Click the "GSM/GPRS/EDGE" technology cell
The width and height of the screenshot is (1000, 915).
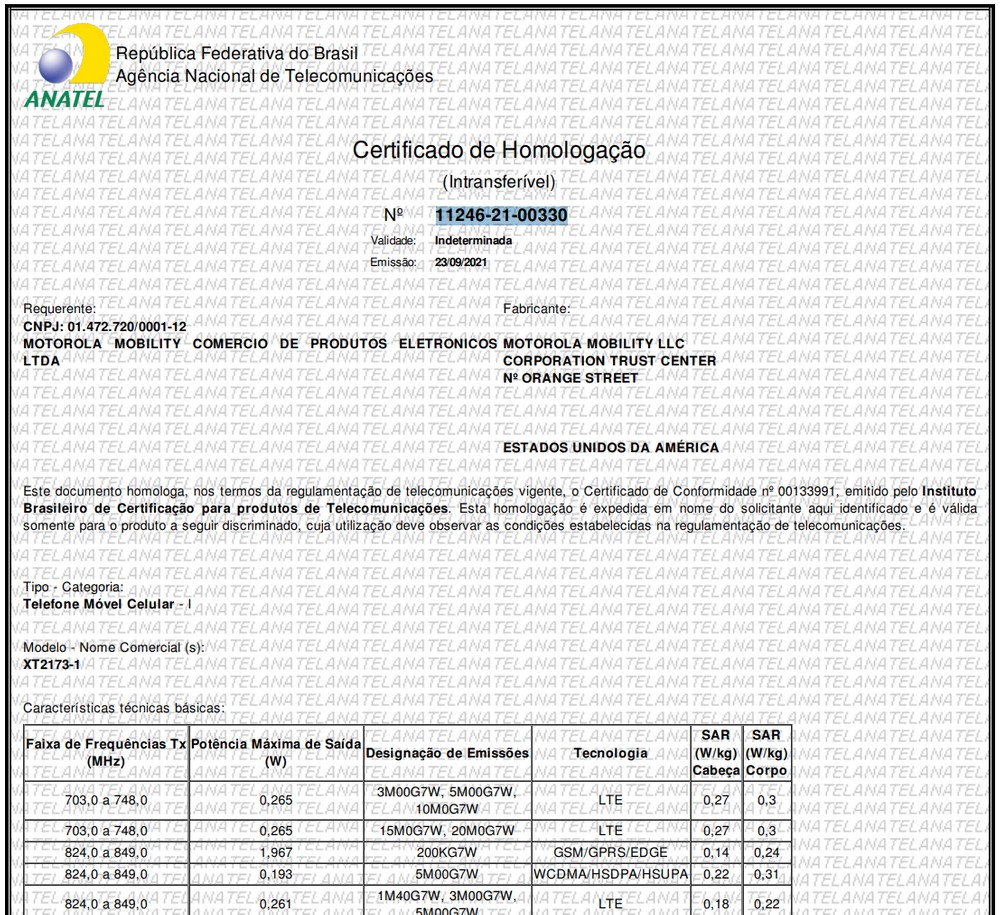point(610,853)
